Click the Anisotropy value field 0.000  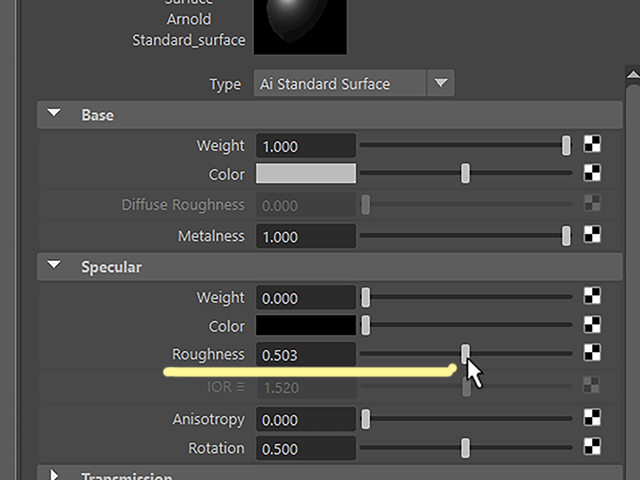pyautogui.click(x=306, y=419)
